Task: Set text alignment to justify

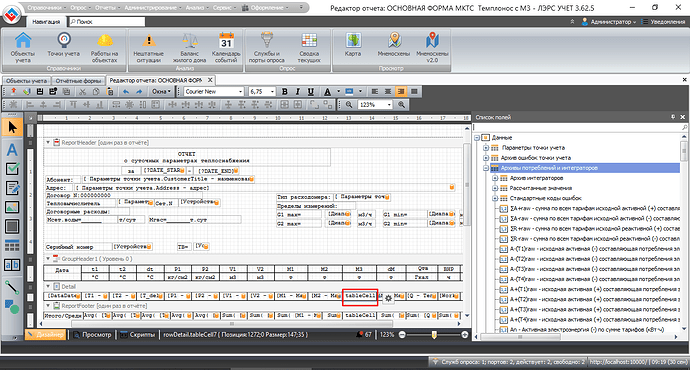Action: [x=414, y=92]
